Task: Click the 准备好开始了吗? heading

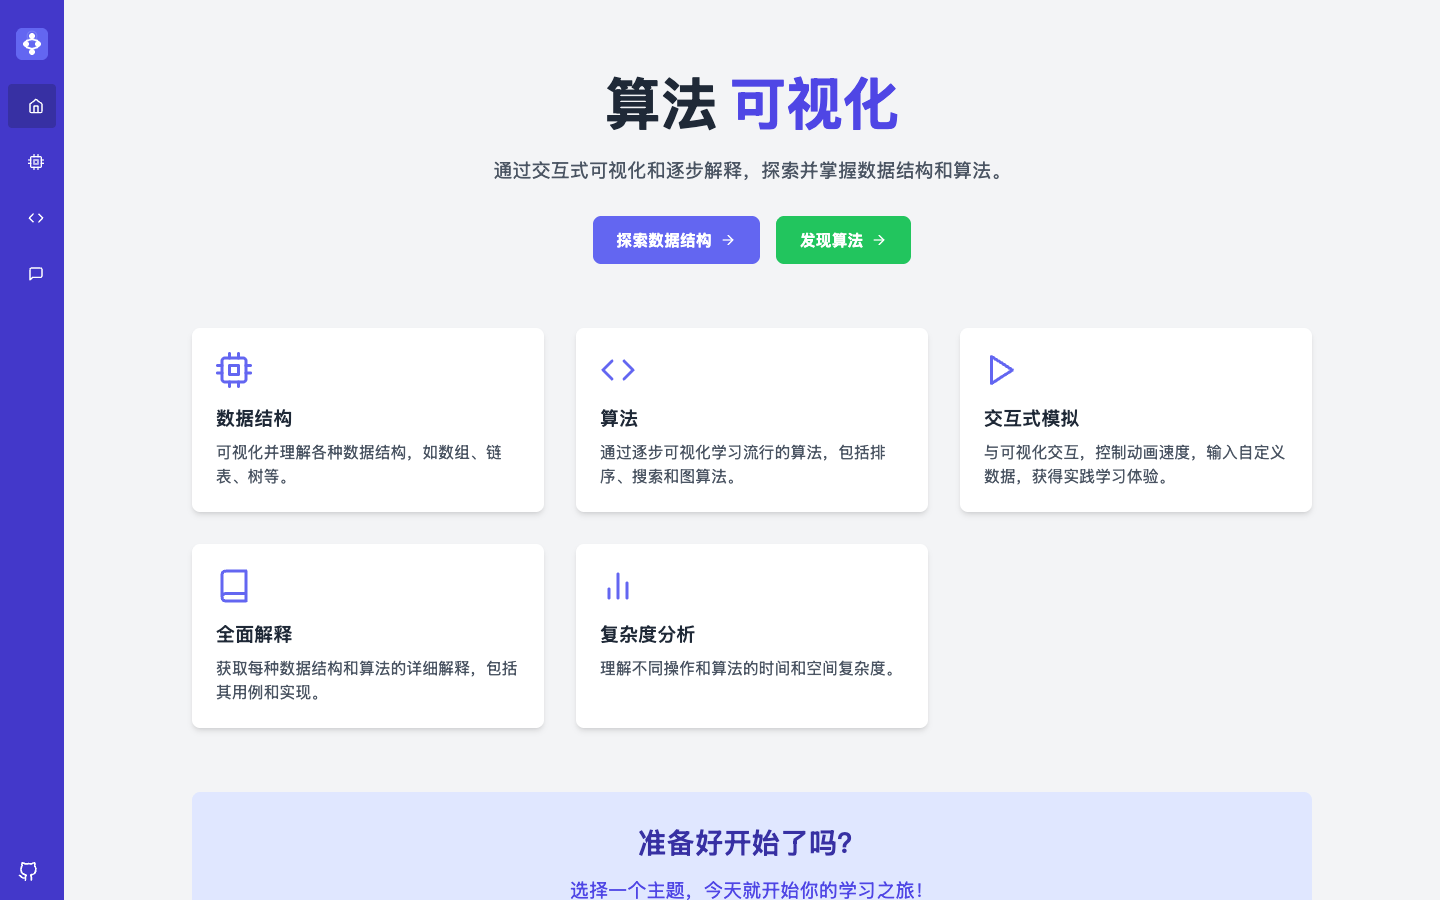Action: tap(746, 843)
